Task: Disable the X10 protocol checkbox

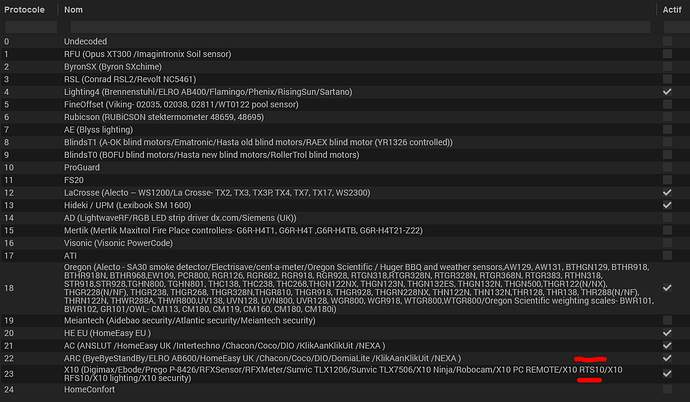Action: (x=667, y=374)
